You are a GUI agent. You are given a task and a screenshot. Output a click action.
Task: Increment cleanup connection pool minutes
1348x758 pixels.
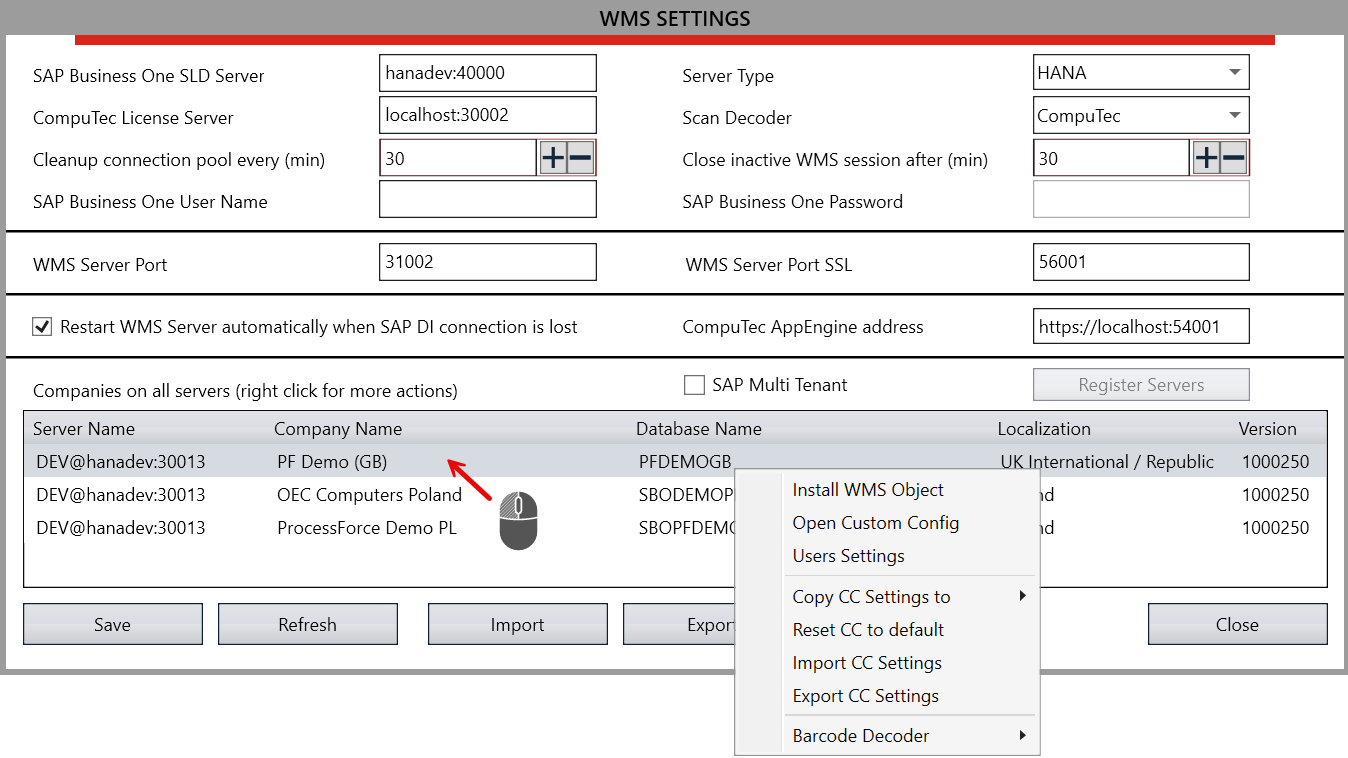pos(554,157)
